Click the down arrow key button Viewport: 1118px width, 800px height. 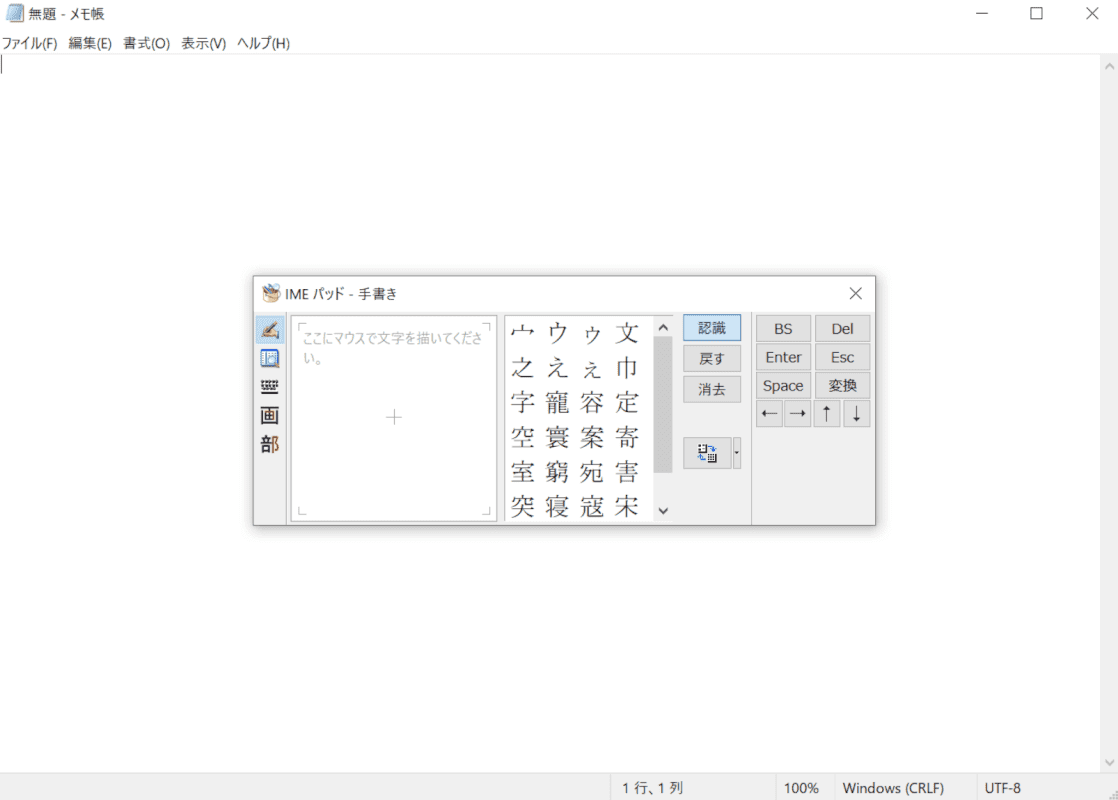856,414
